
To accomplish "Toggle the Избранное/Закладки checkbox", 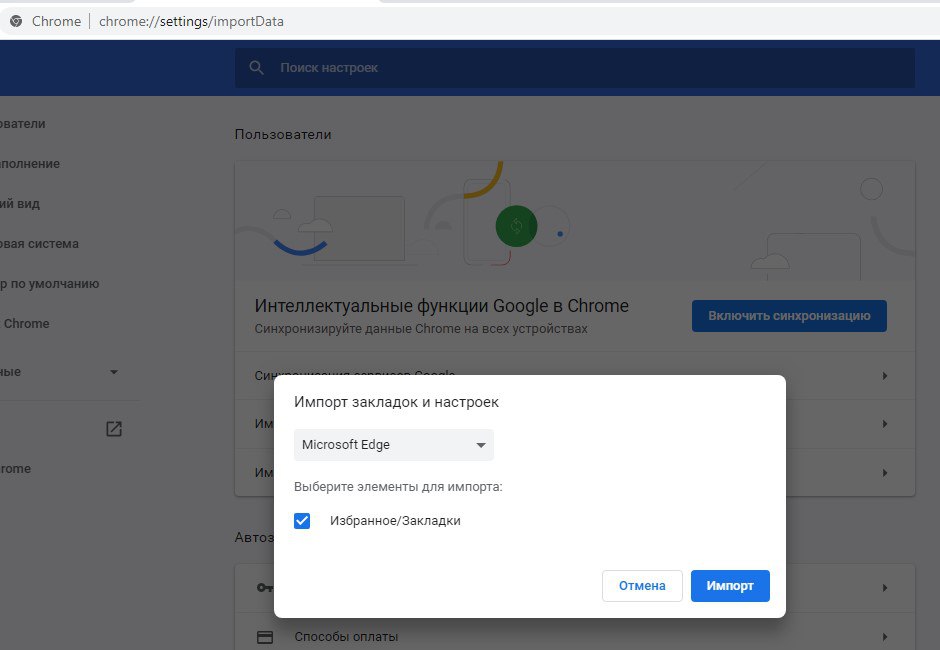I will (302, 520).
